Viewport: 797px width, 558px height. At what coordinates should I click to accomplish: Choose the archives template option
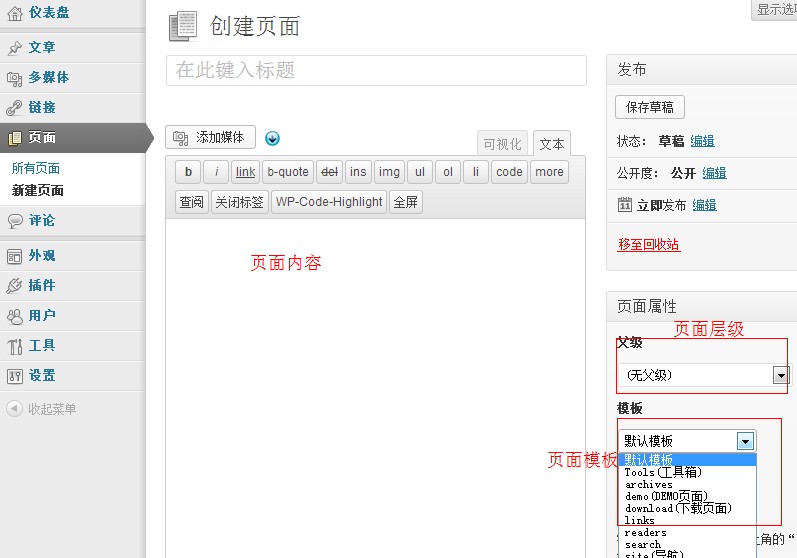tap(649, 484)
